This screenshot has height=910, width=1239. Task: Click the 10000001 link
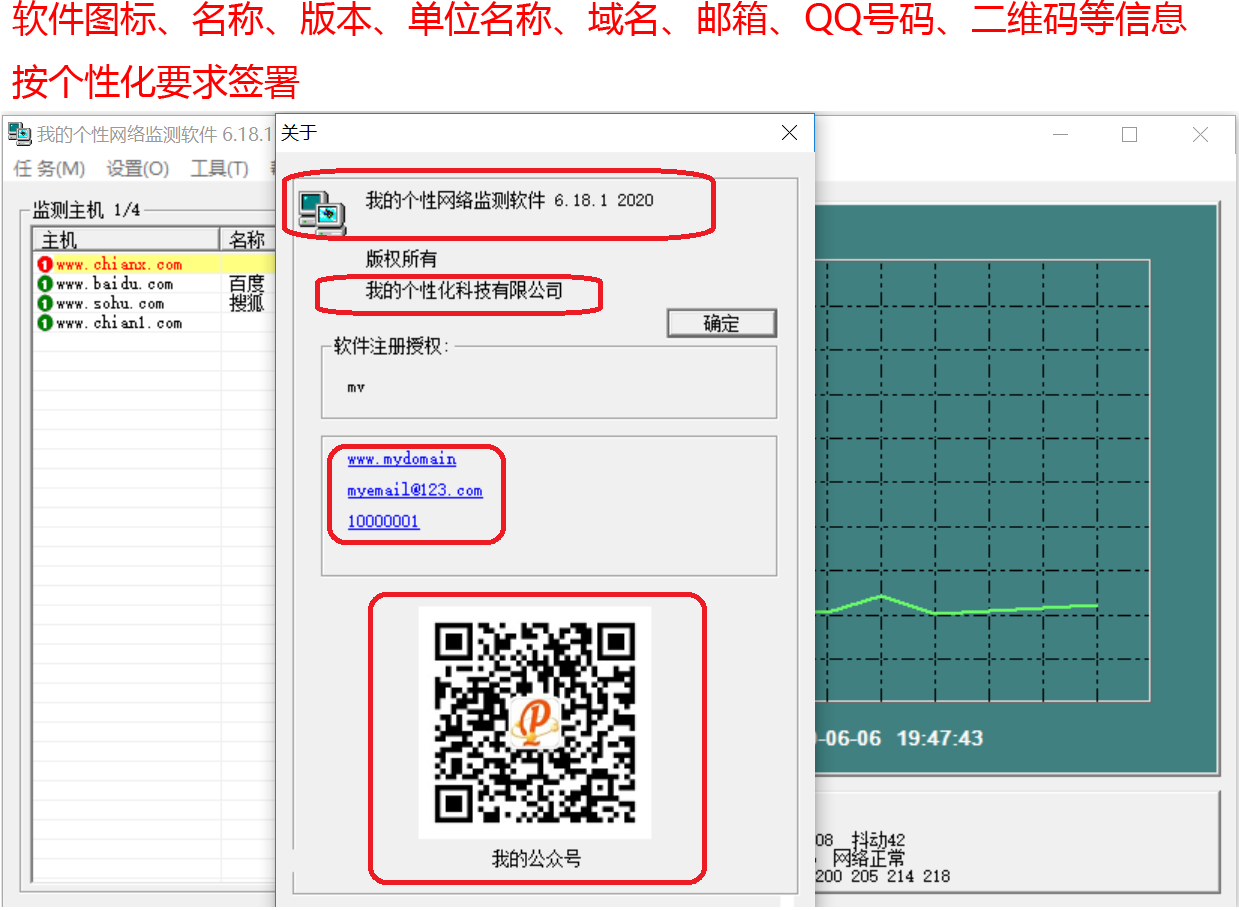click(383, 521)
